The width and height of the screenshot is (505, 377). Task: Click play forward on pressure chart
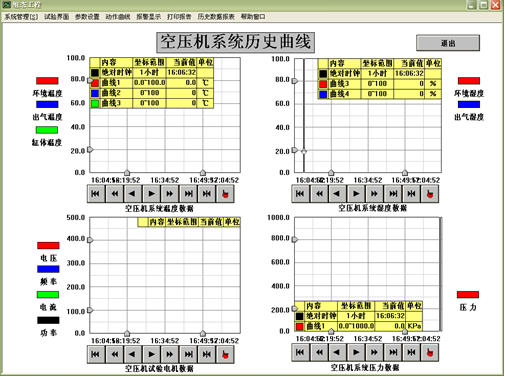[x=356, y=352]
